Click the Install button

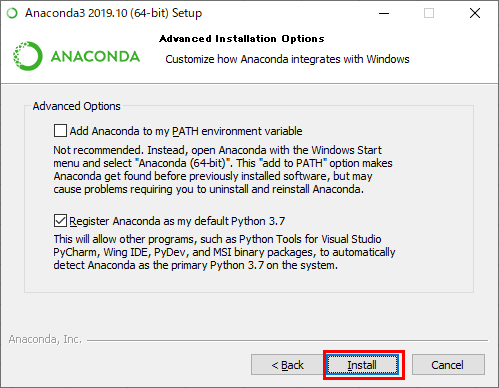[362, 365]
